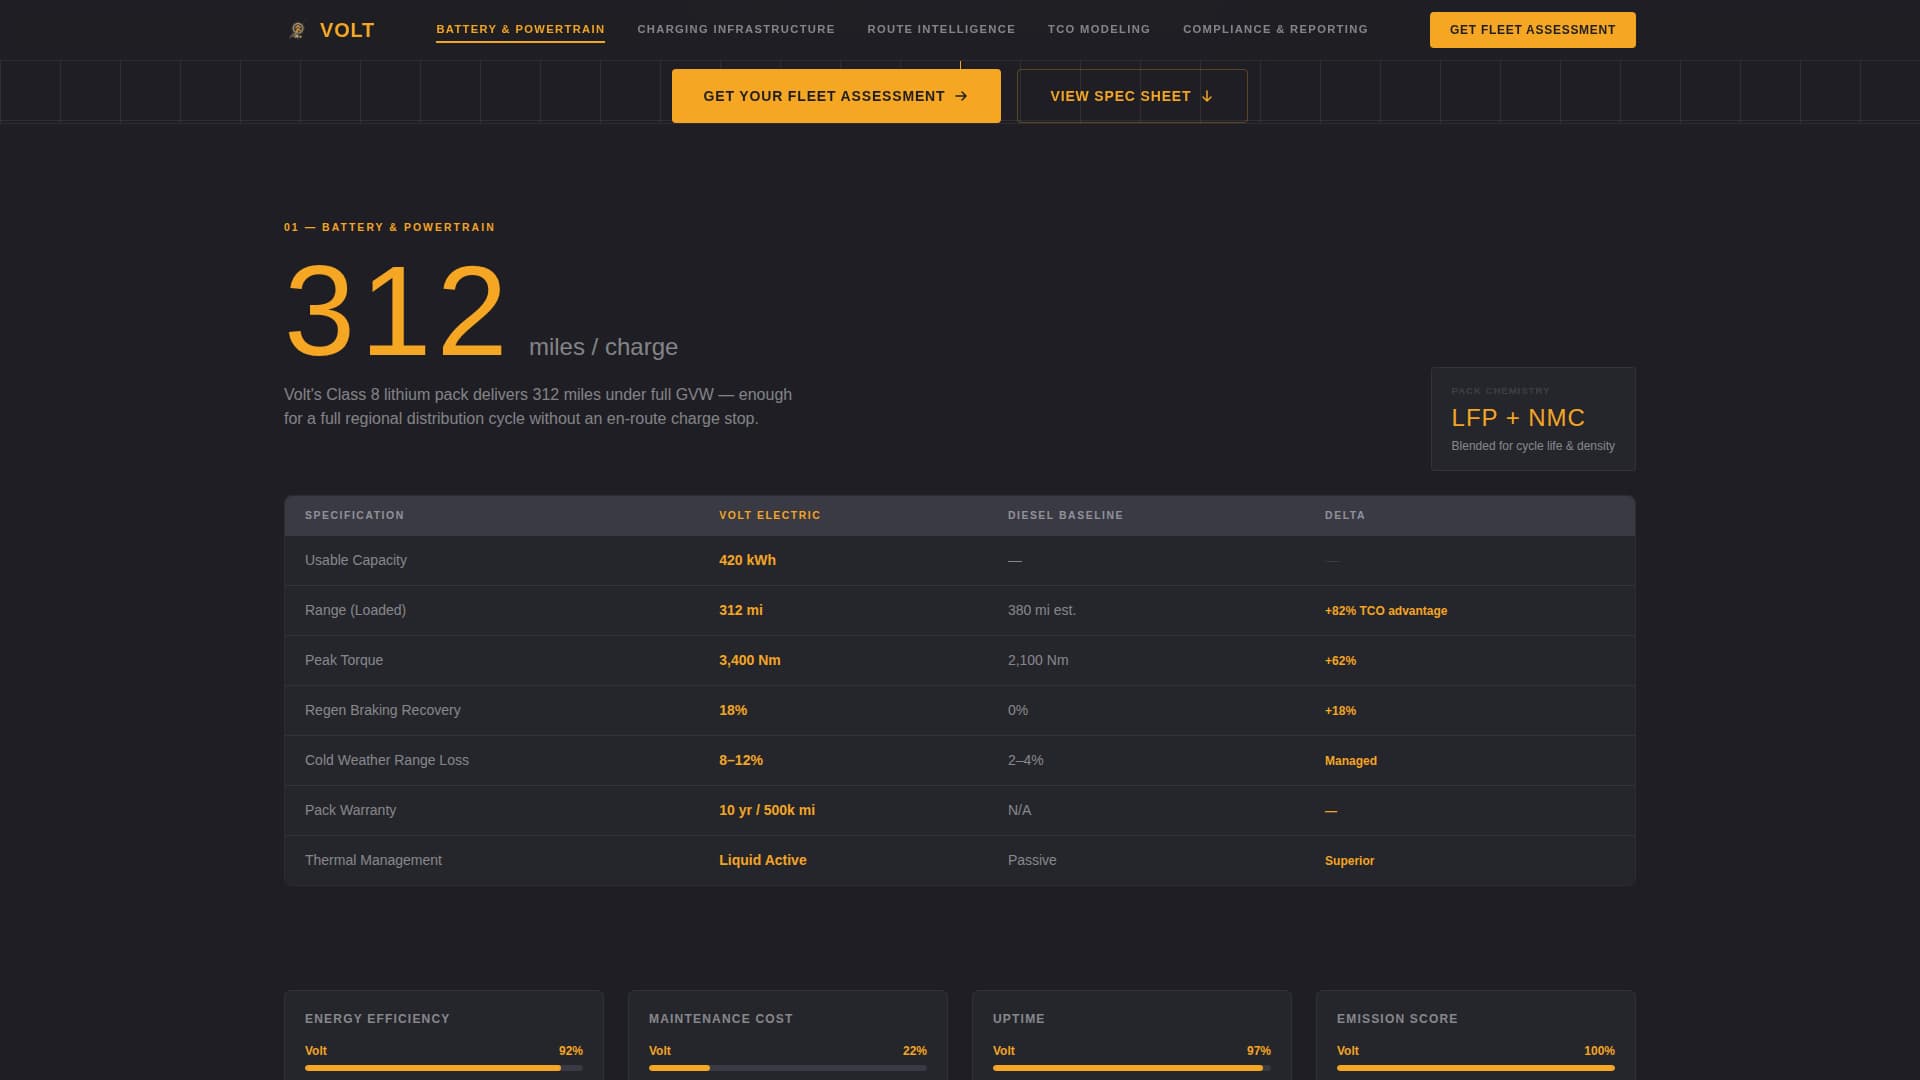The height and width of the screenshot is (1080, 1920).
Task: Click the 380 mi est. cell
Action: [x=1042, y=610]
